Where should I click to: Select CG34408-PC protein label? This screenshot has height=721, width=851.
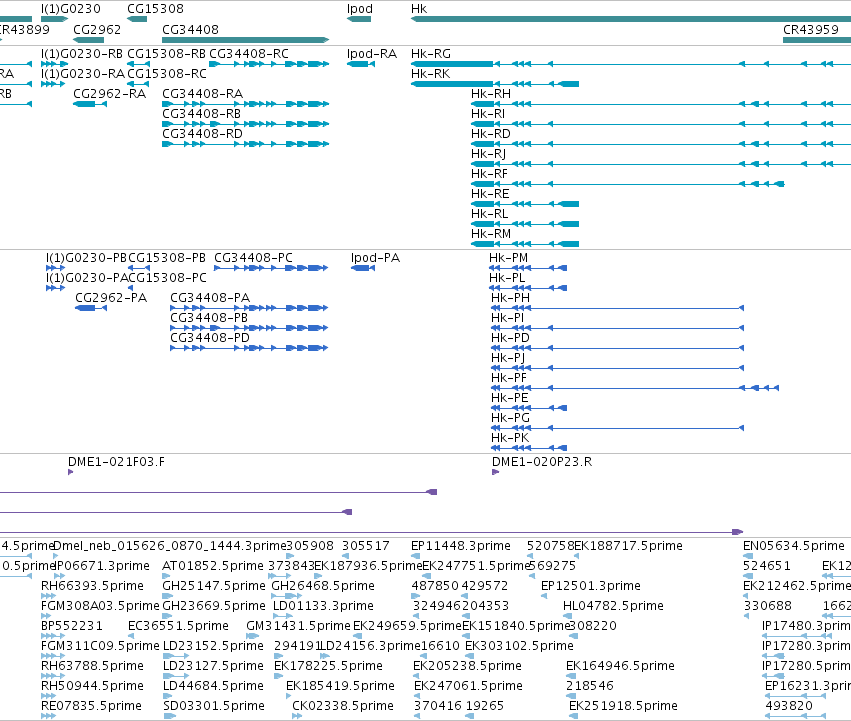[x=253, y=258]
